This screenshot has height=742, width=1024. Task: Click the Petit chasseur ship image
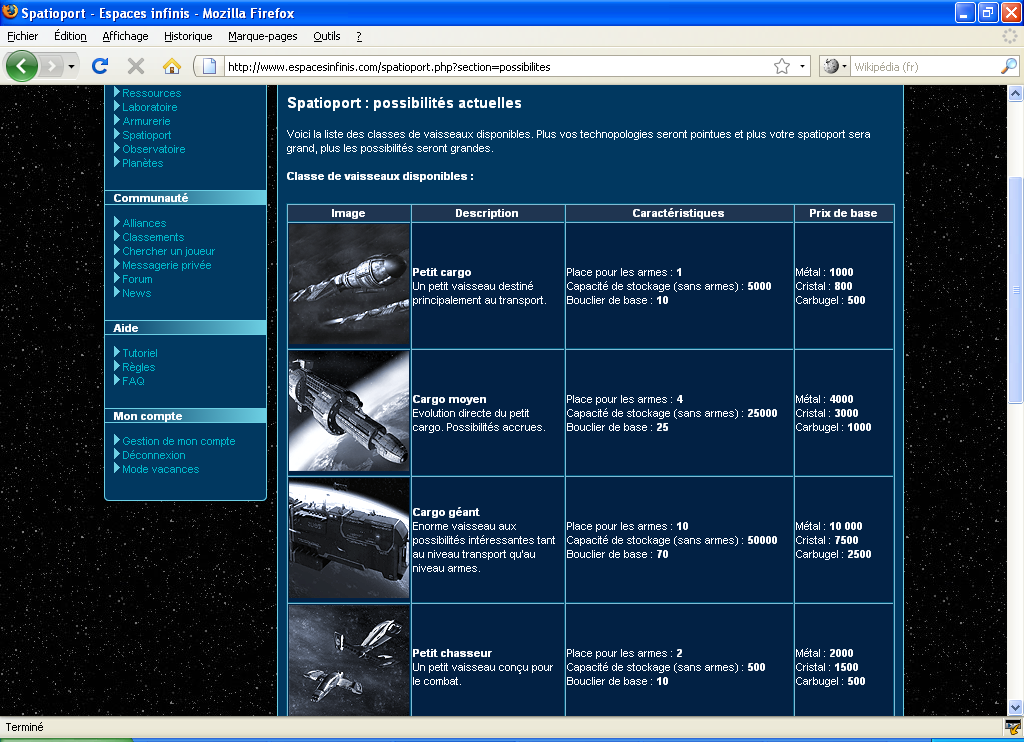pyautogui.click(x=349, y=660)
